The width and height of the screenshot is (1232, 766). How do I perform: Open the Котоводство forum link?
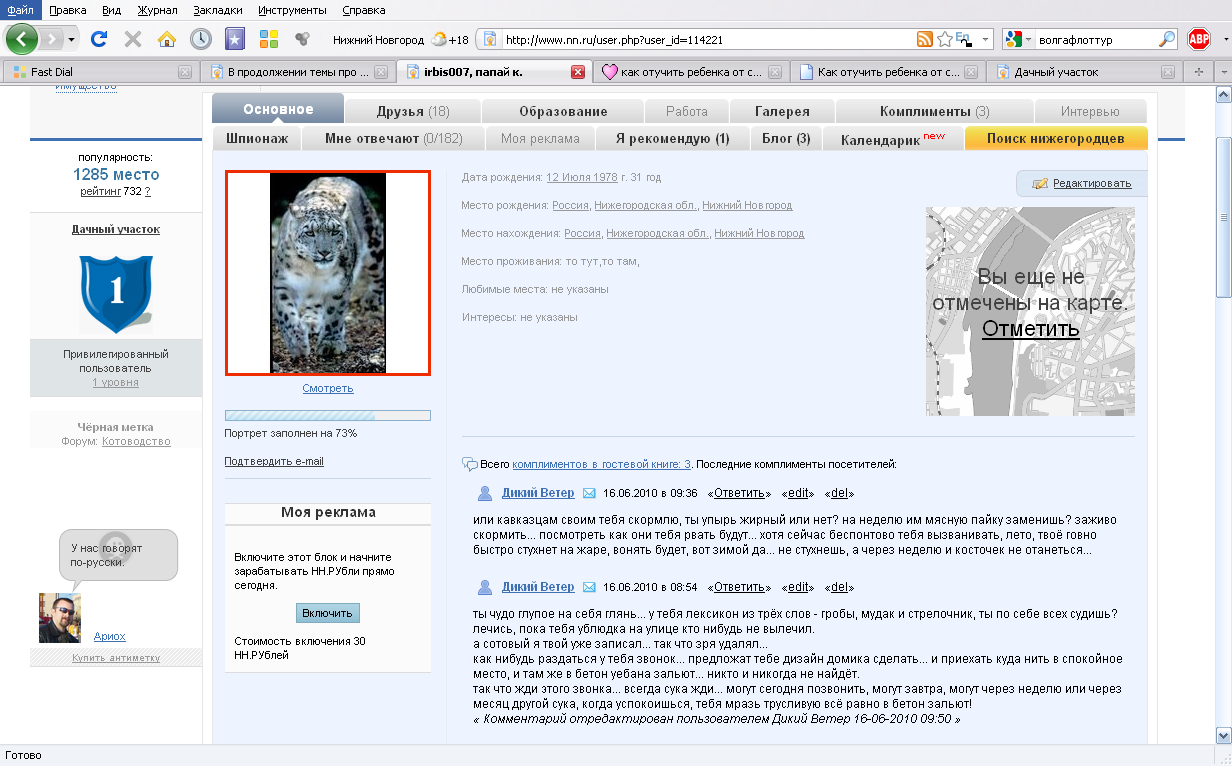pyautogui.click(x=136, y=442)
